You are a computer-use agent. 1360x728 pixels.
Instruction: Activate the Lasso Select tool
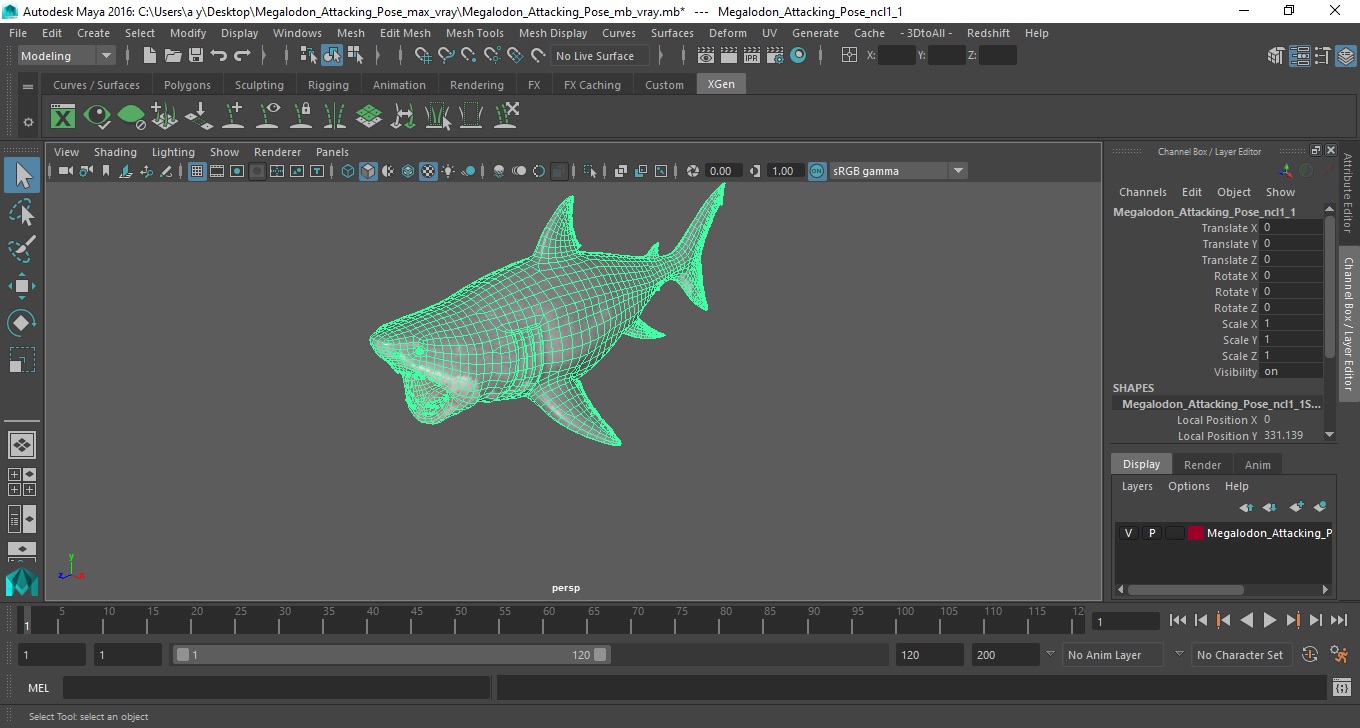point(22,212)
